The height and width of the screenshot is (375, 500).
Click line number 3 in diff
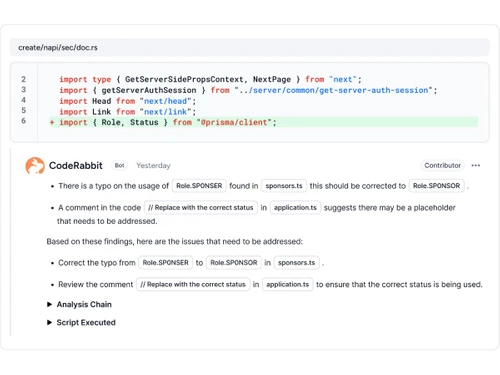coord(24,90)
